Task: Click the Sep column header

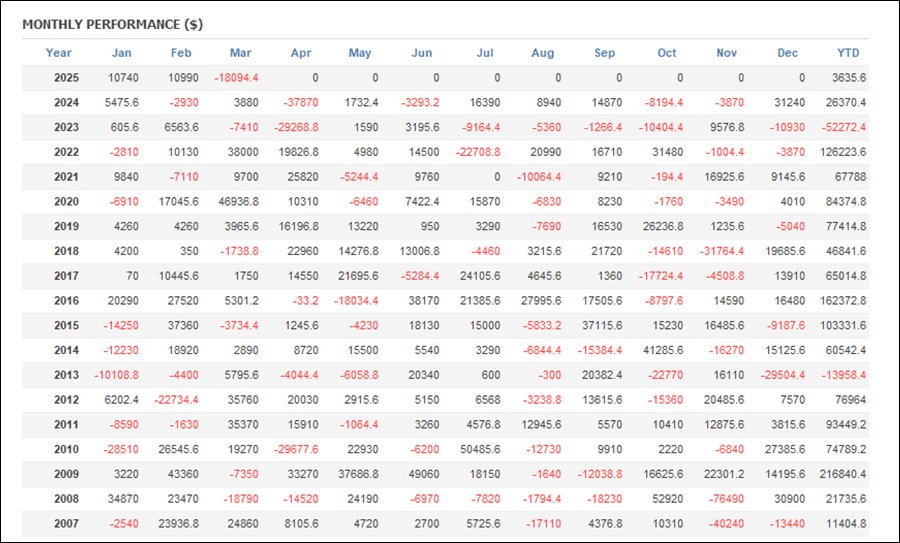Action: click(x=604, y=53)
